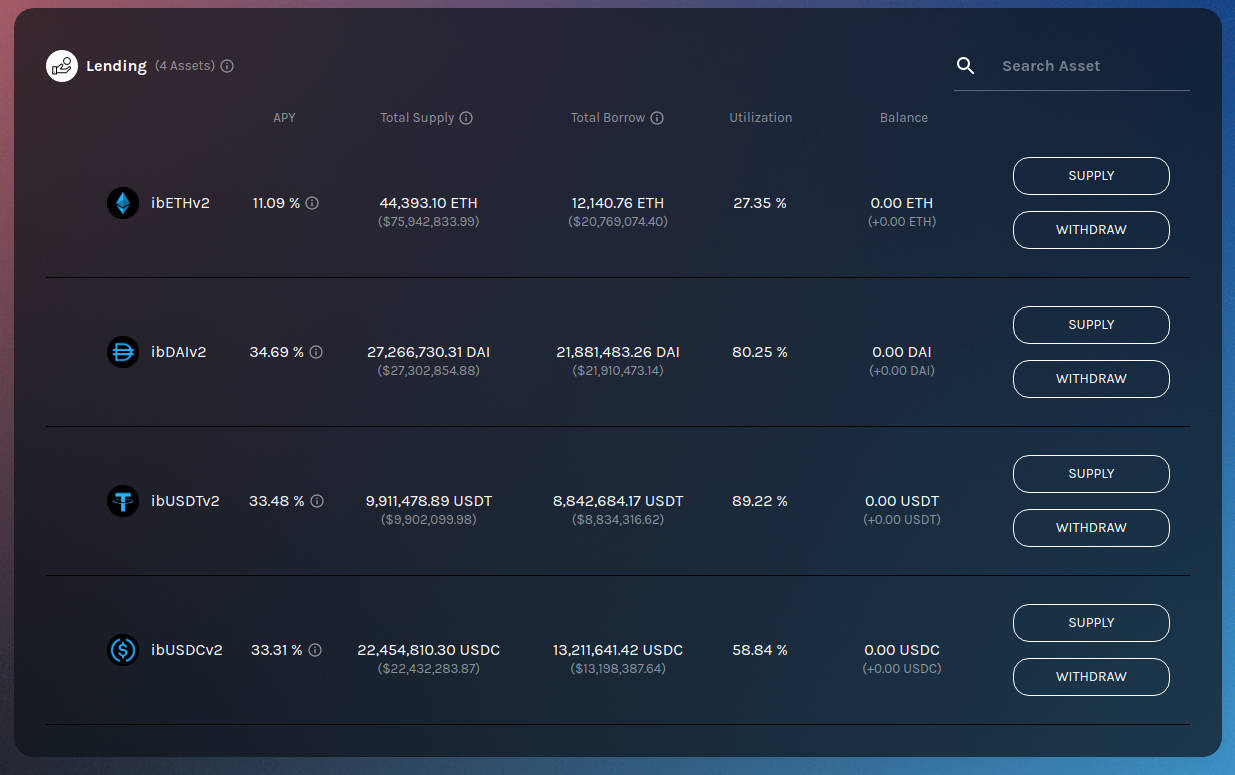Click the ibUSDTv2 Tether token icon

(x=123, y=501)
